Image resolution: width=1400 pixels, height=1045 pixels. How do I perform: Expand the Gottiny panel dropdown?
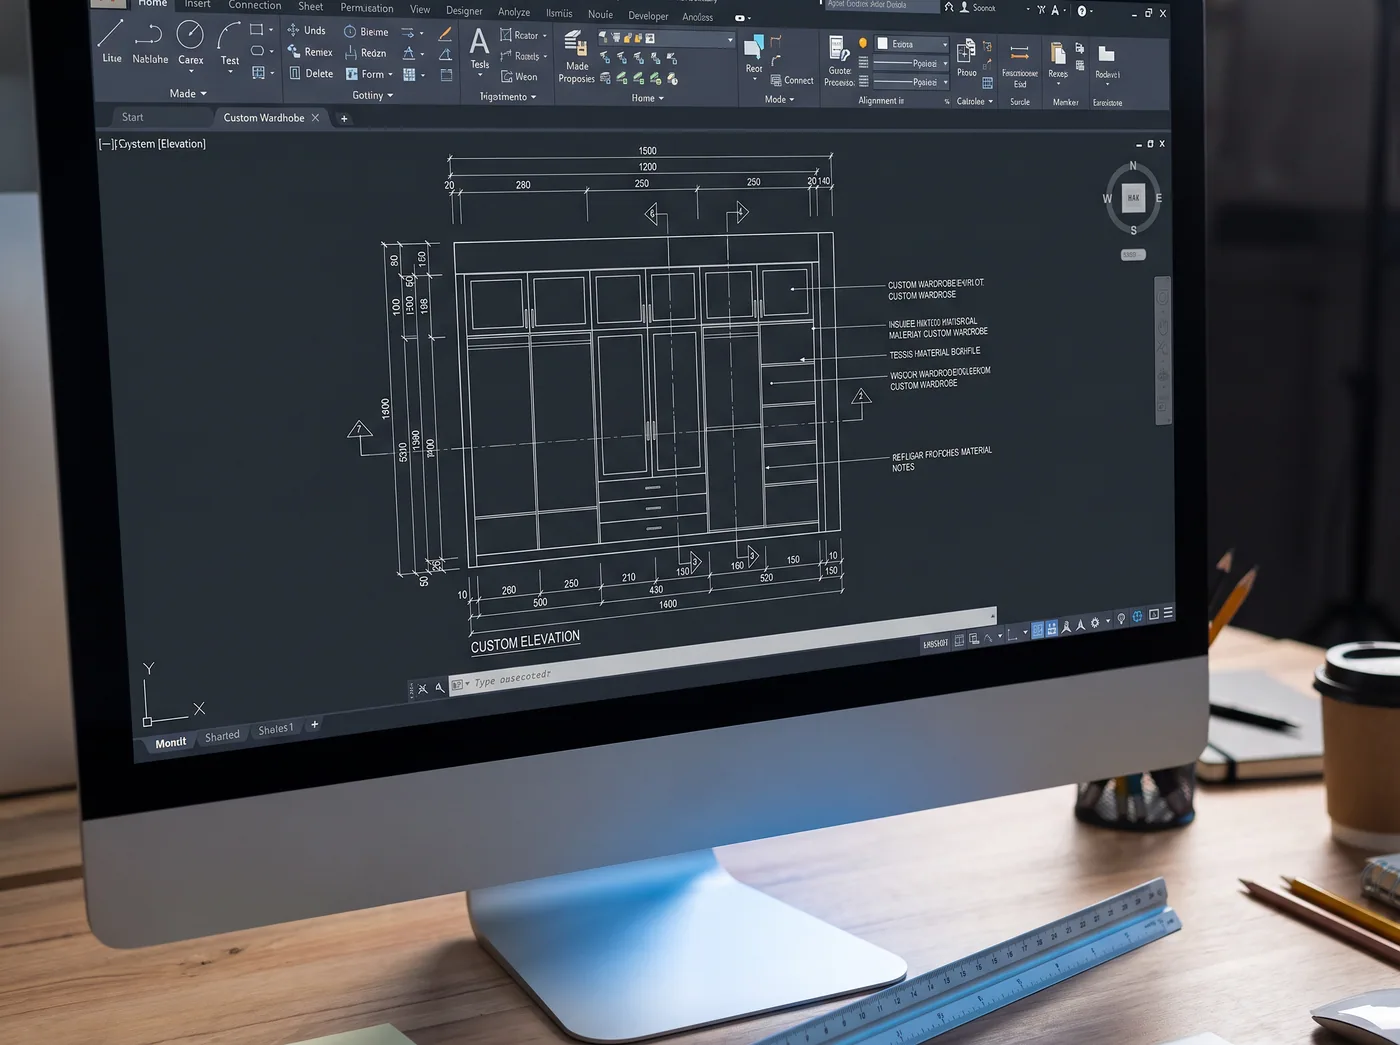(x=372, y=95)
